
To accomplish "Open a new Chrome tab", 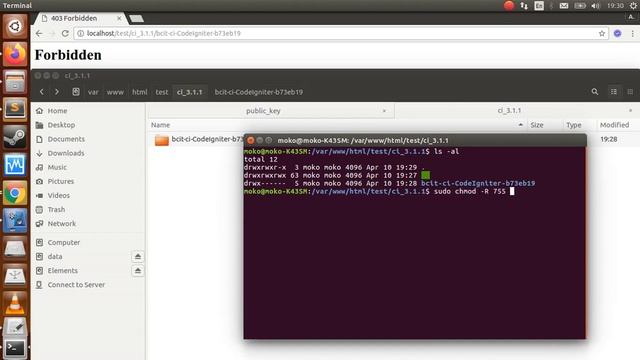I will pos(136,18).
